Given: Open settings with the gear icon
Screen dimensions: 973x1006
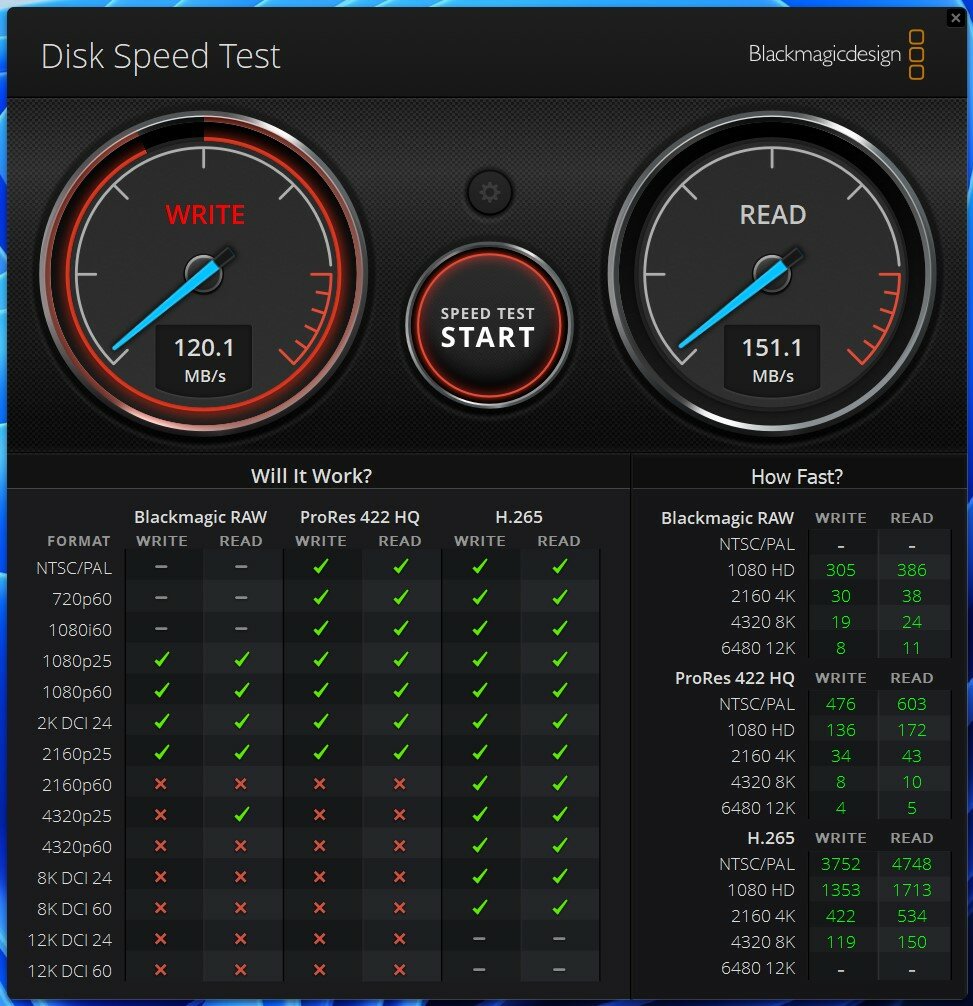Looking at the screenshot, I should [x=489, y=192].
